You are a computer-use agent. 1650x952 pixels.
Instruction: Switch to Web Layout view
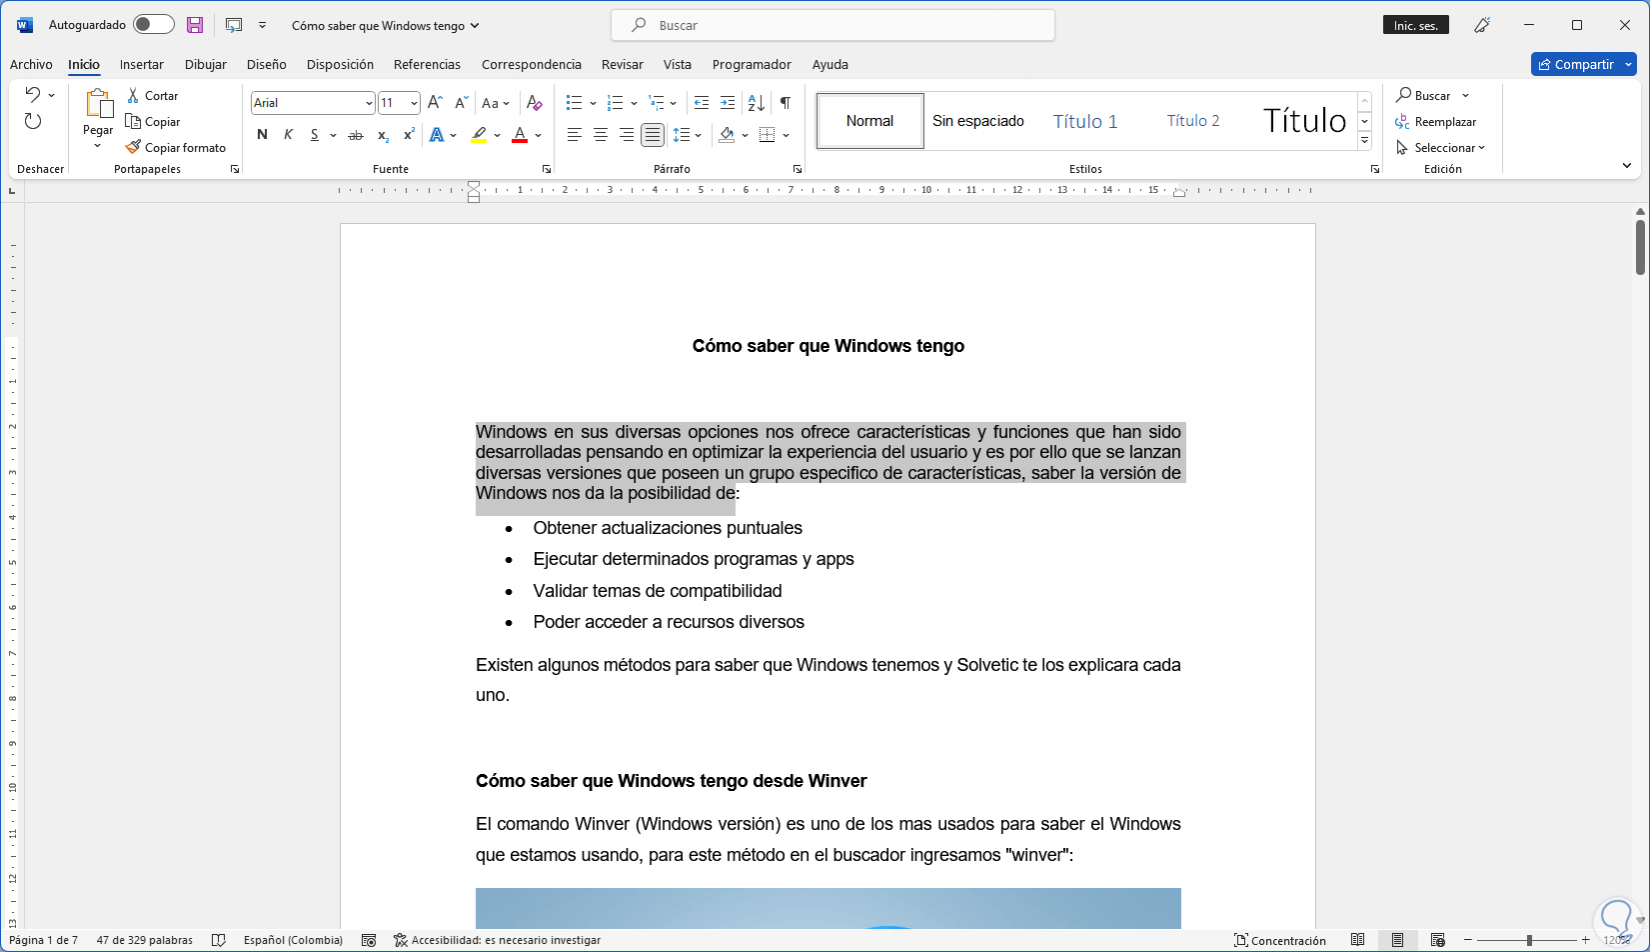pos(1437,940)
